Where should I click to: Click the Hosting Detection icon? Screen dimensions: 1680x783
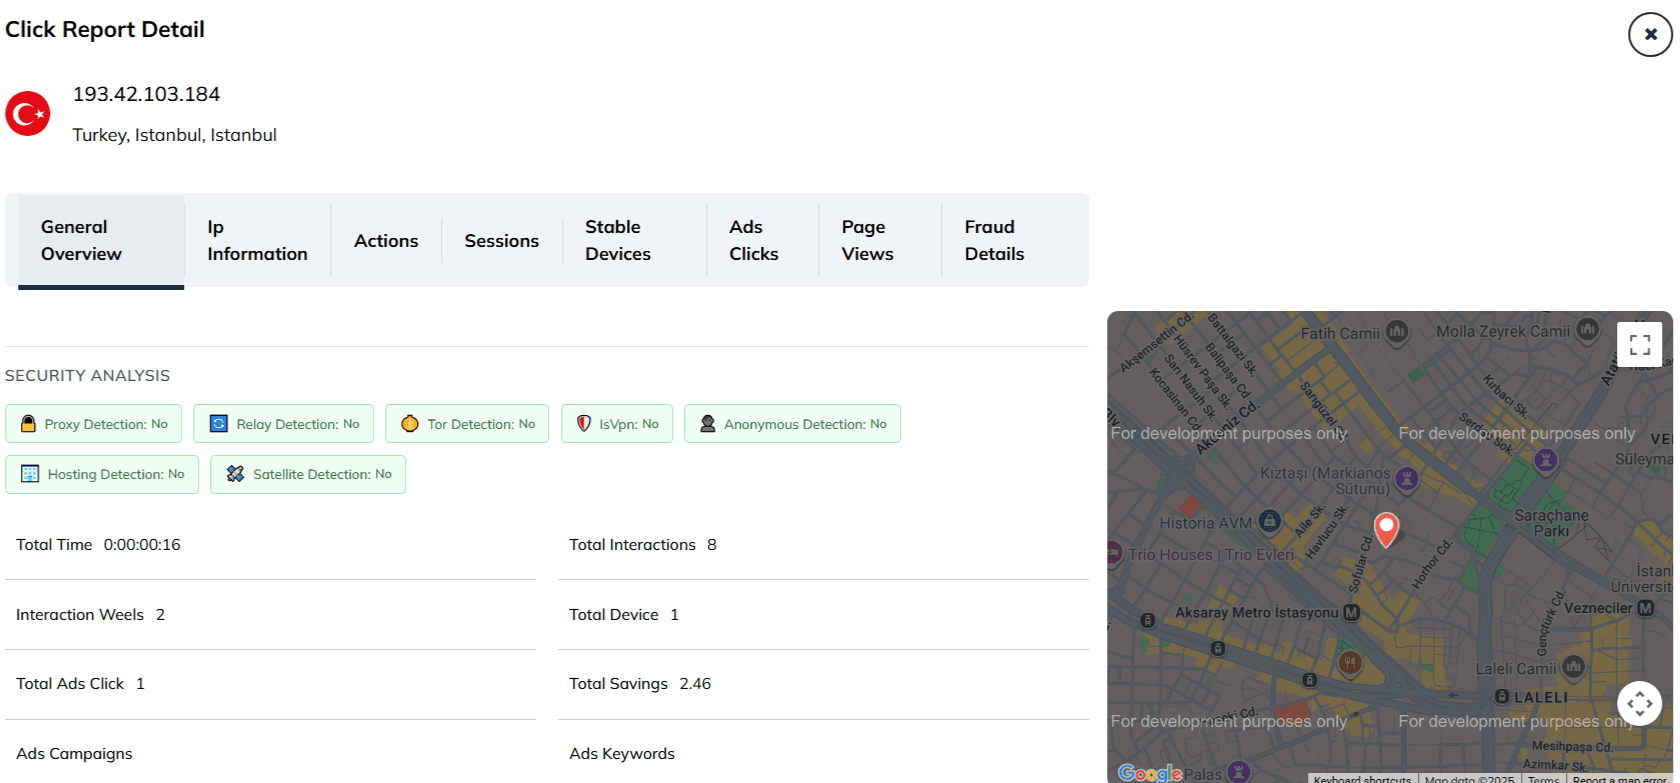tap(30, 474)
